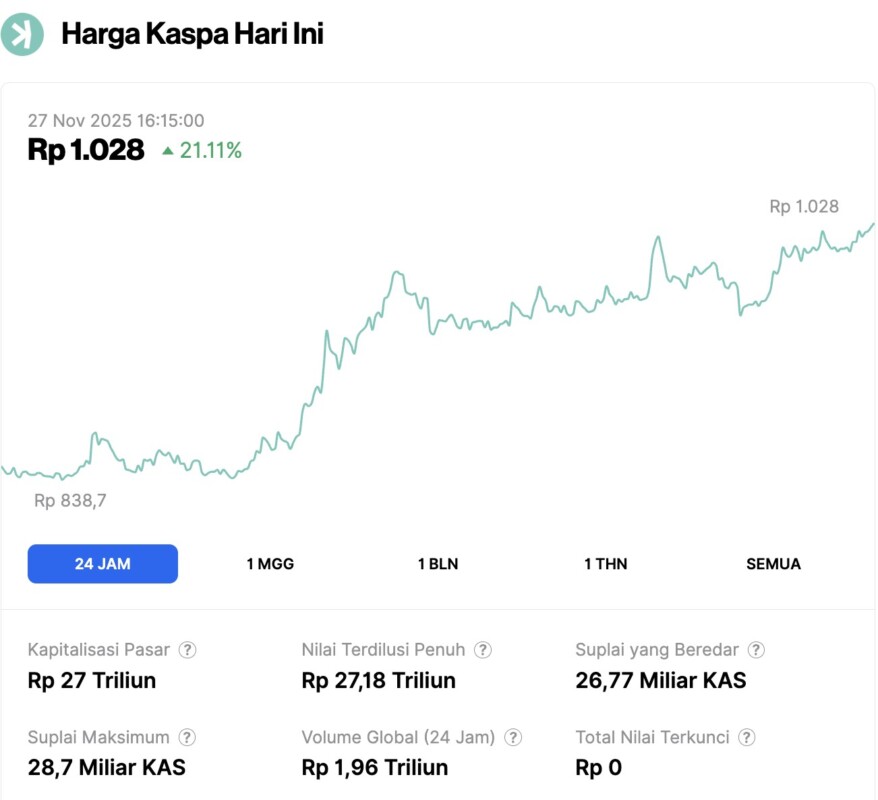Switch chart to 1 MGG range
The width and height of the screenshot is (878, 800).
coord(269,564)
